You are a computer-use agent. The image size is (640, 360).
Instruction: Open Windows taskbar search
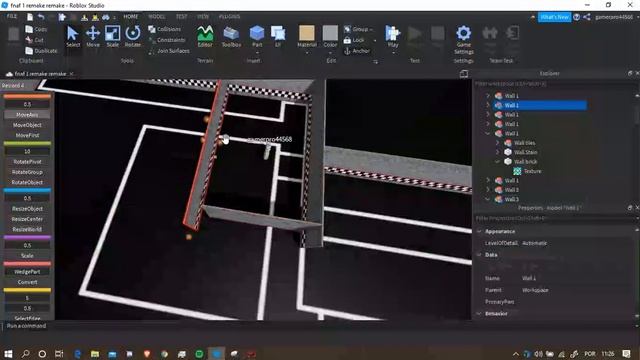[25, 353]
